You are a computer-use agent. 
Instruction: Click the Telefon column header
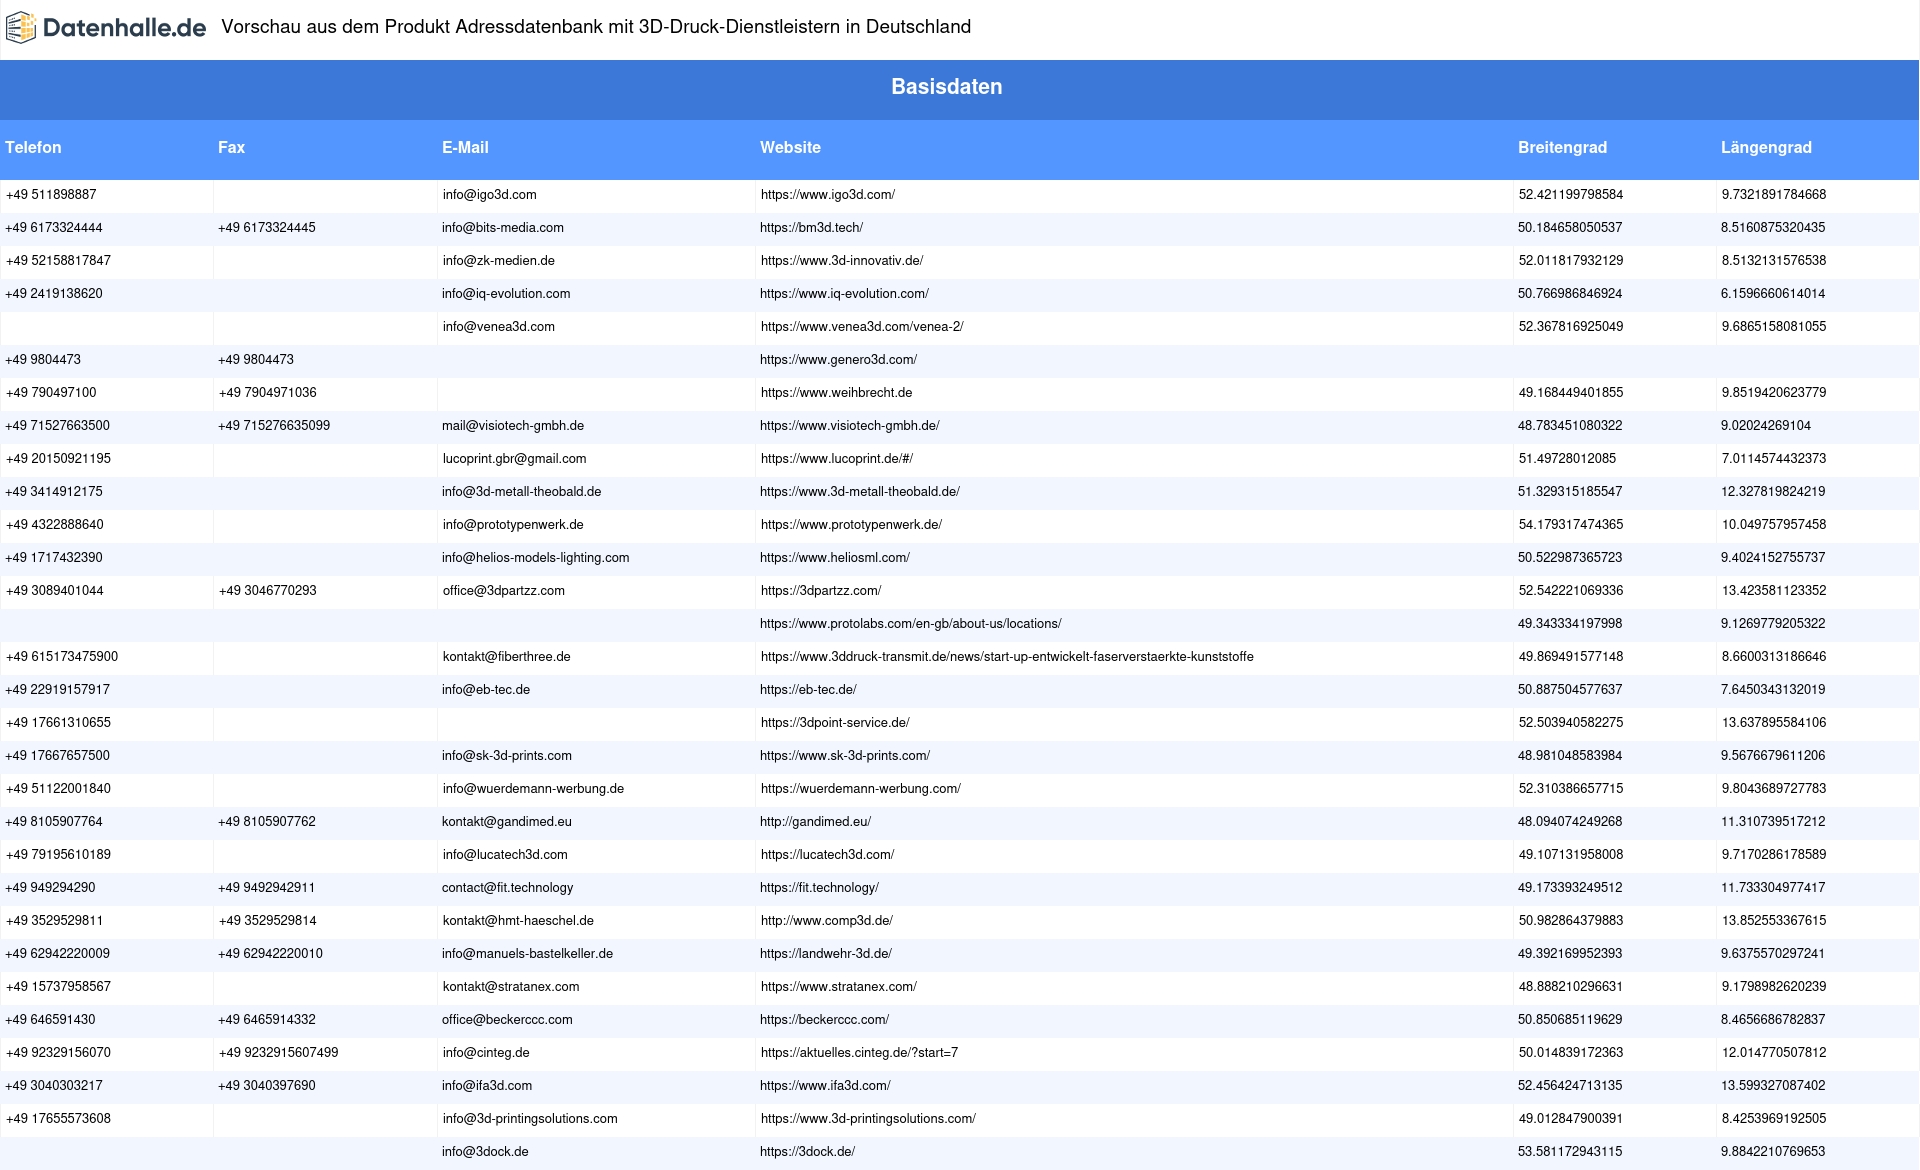(x=33, y=148)
